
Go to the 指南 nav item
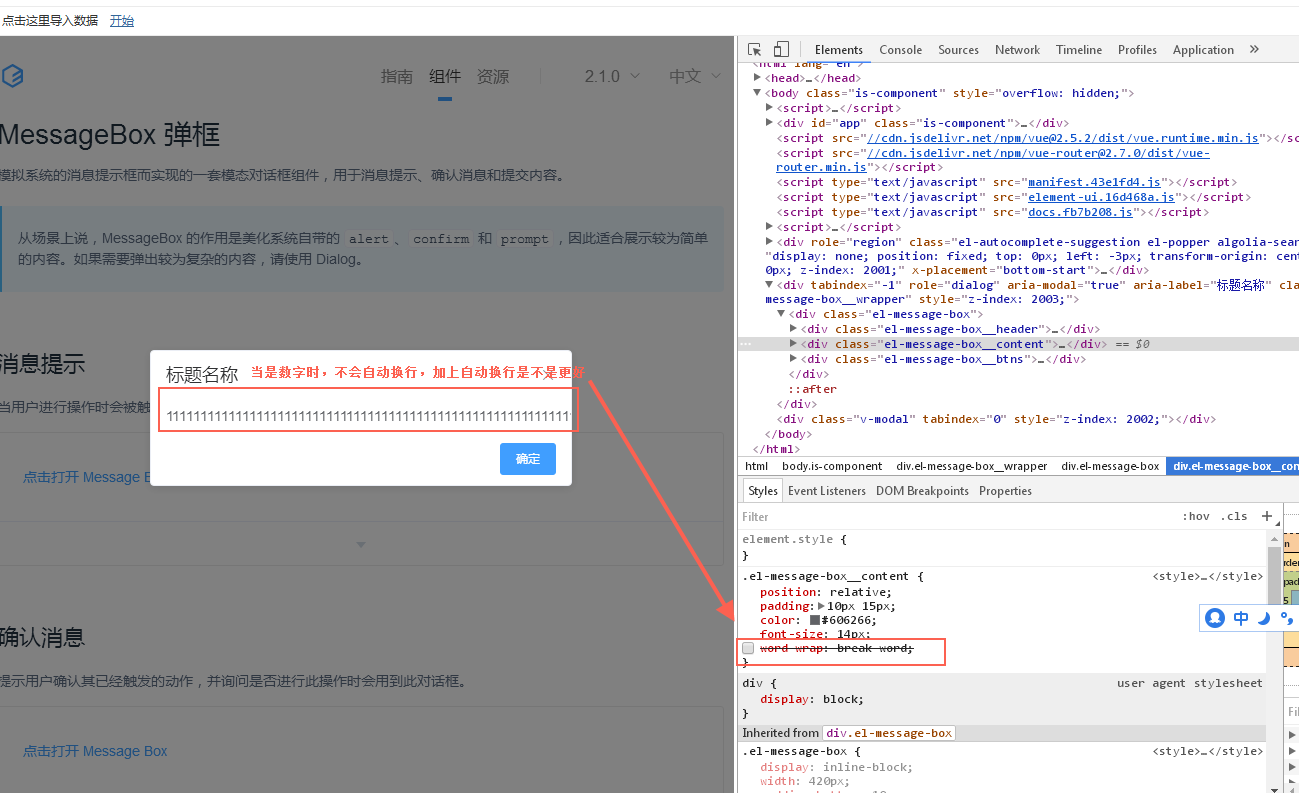point(397,76)
